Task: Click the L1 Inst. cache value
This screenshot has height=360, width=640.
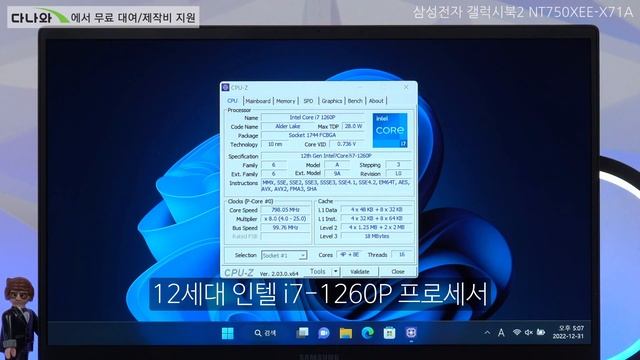Action: click(x=376, y=219)
